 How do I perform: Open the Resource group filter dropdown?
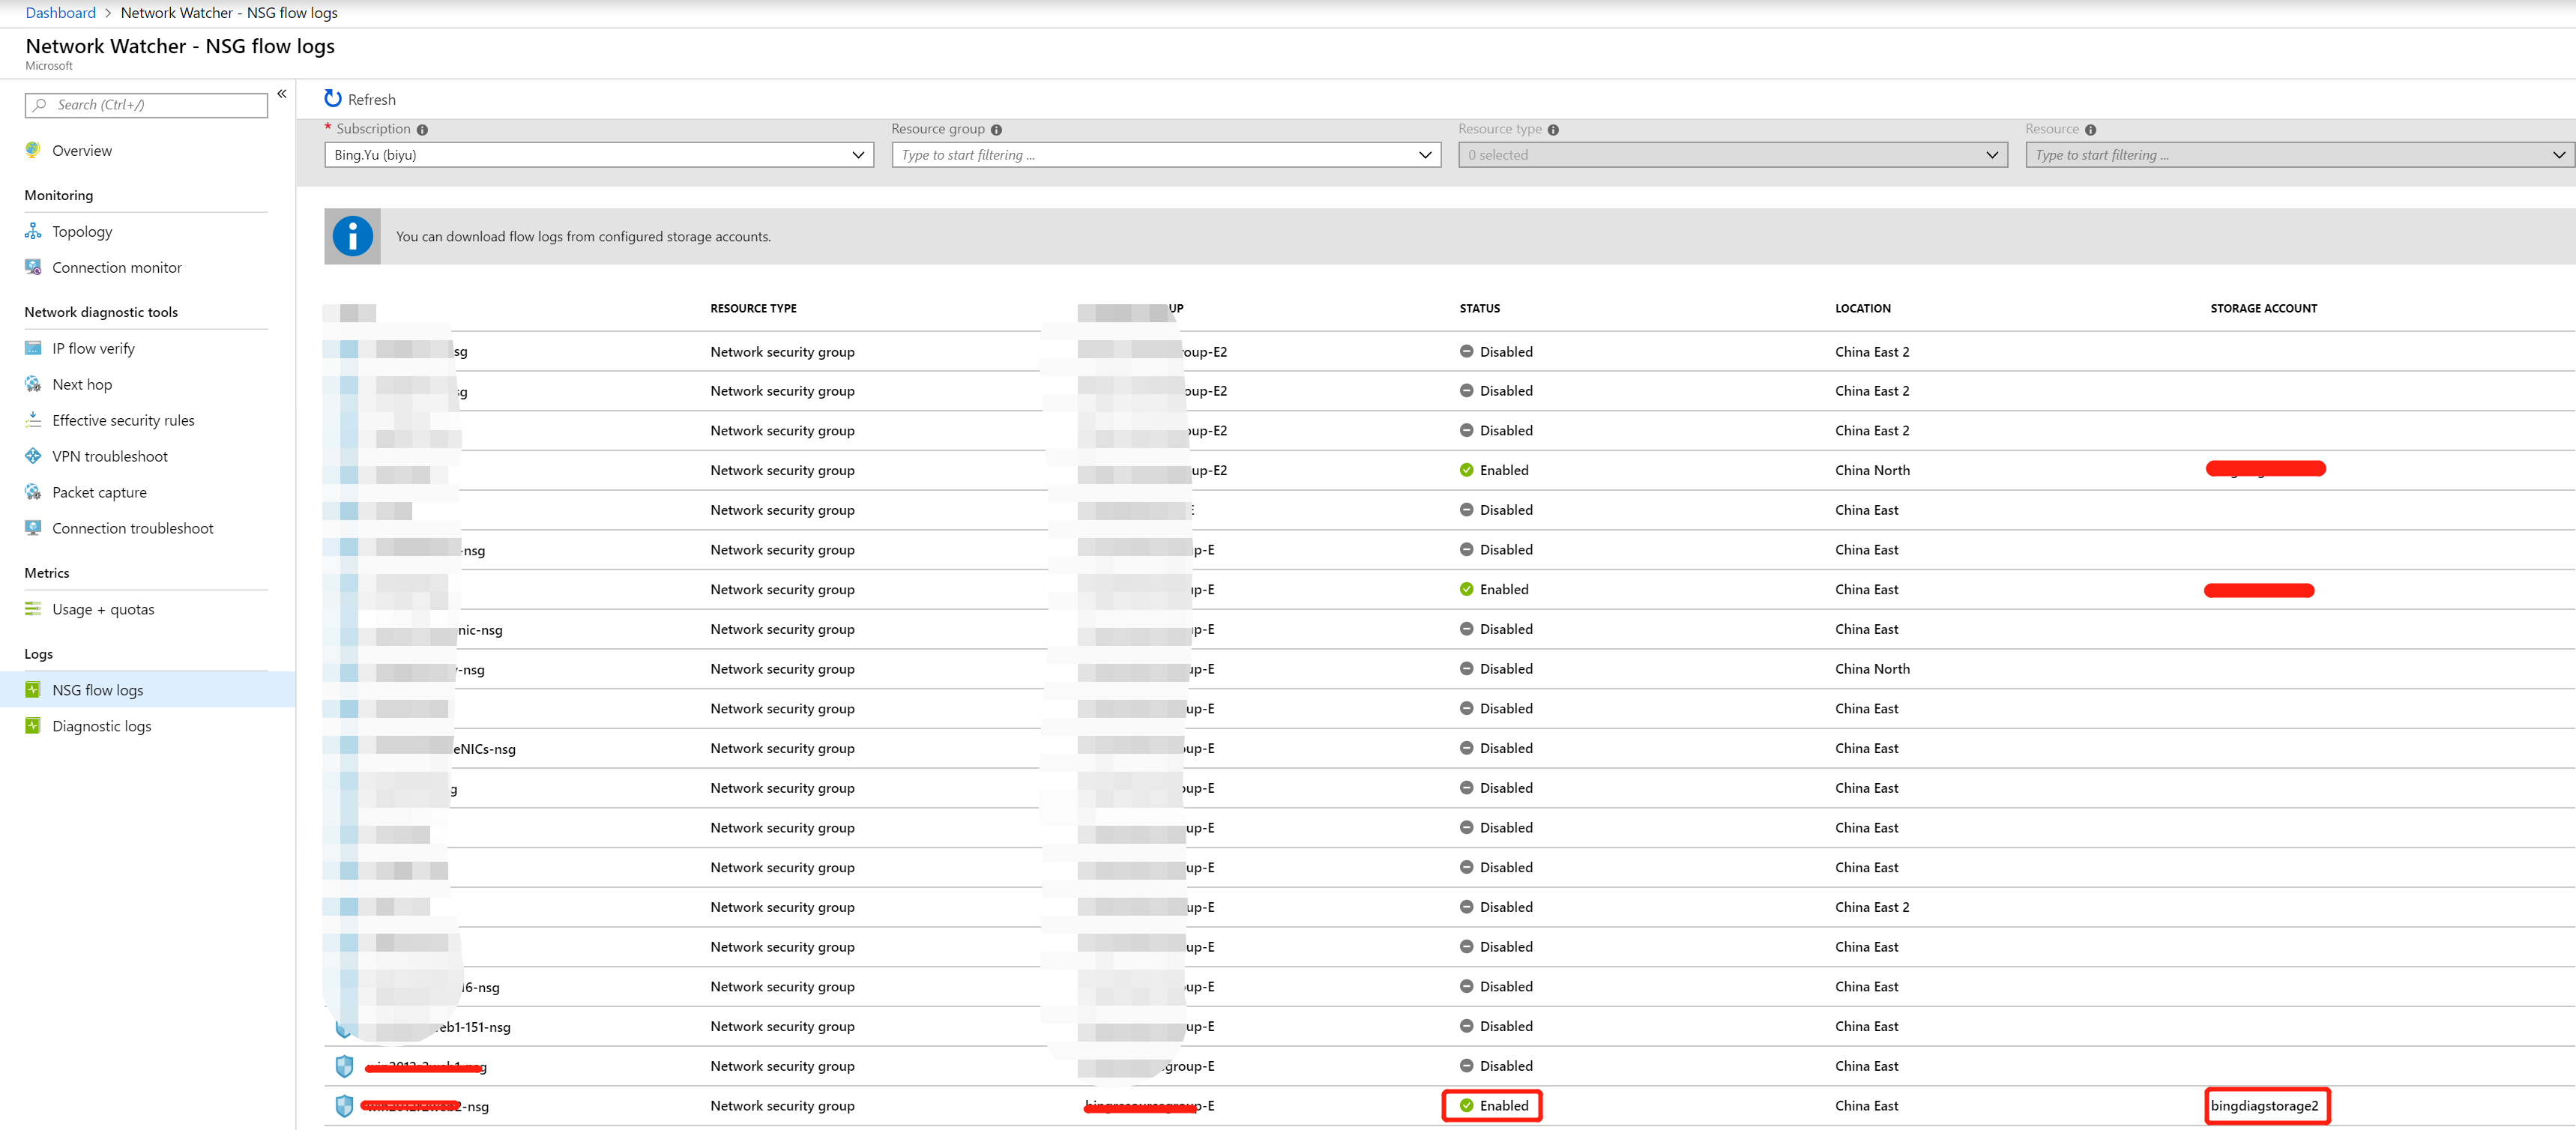click(1165, 155)
